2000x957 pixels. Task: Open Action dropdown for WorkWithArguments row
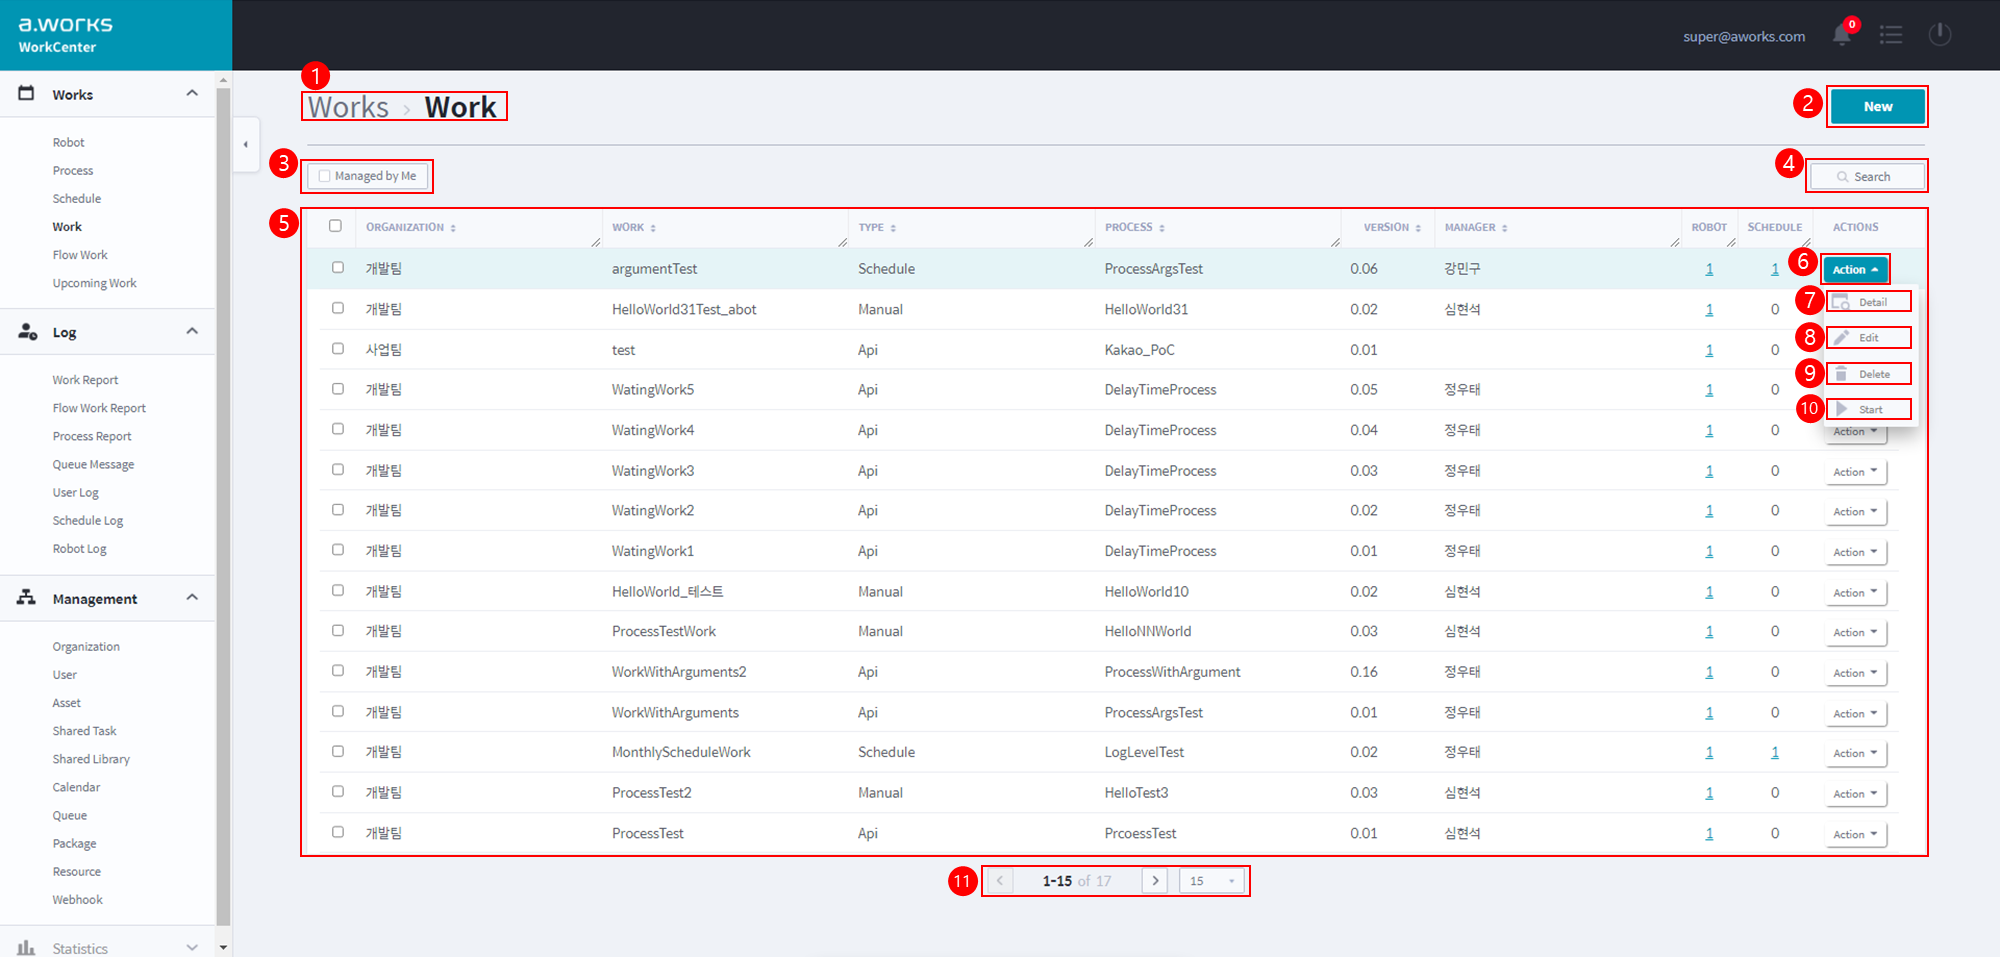(x=1855, y=714)
